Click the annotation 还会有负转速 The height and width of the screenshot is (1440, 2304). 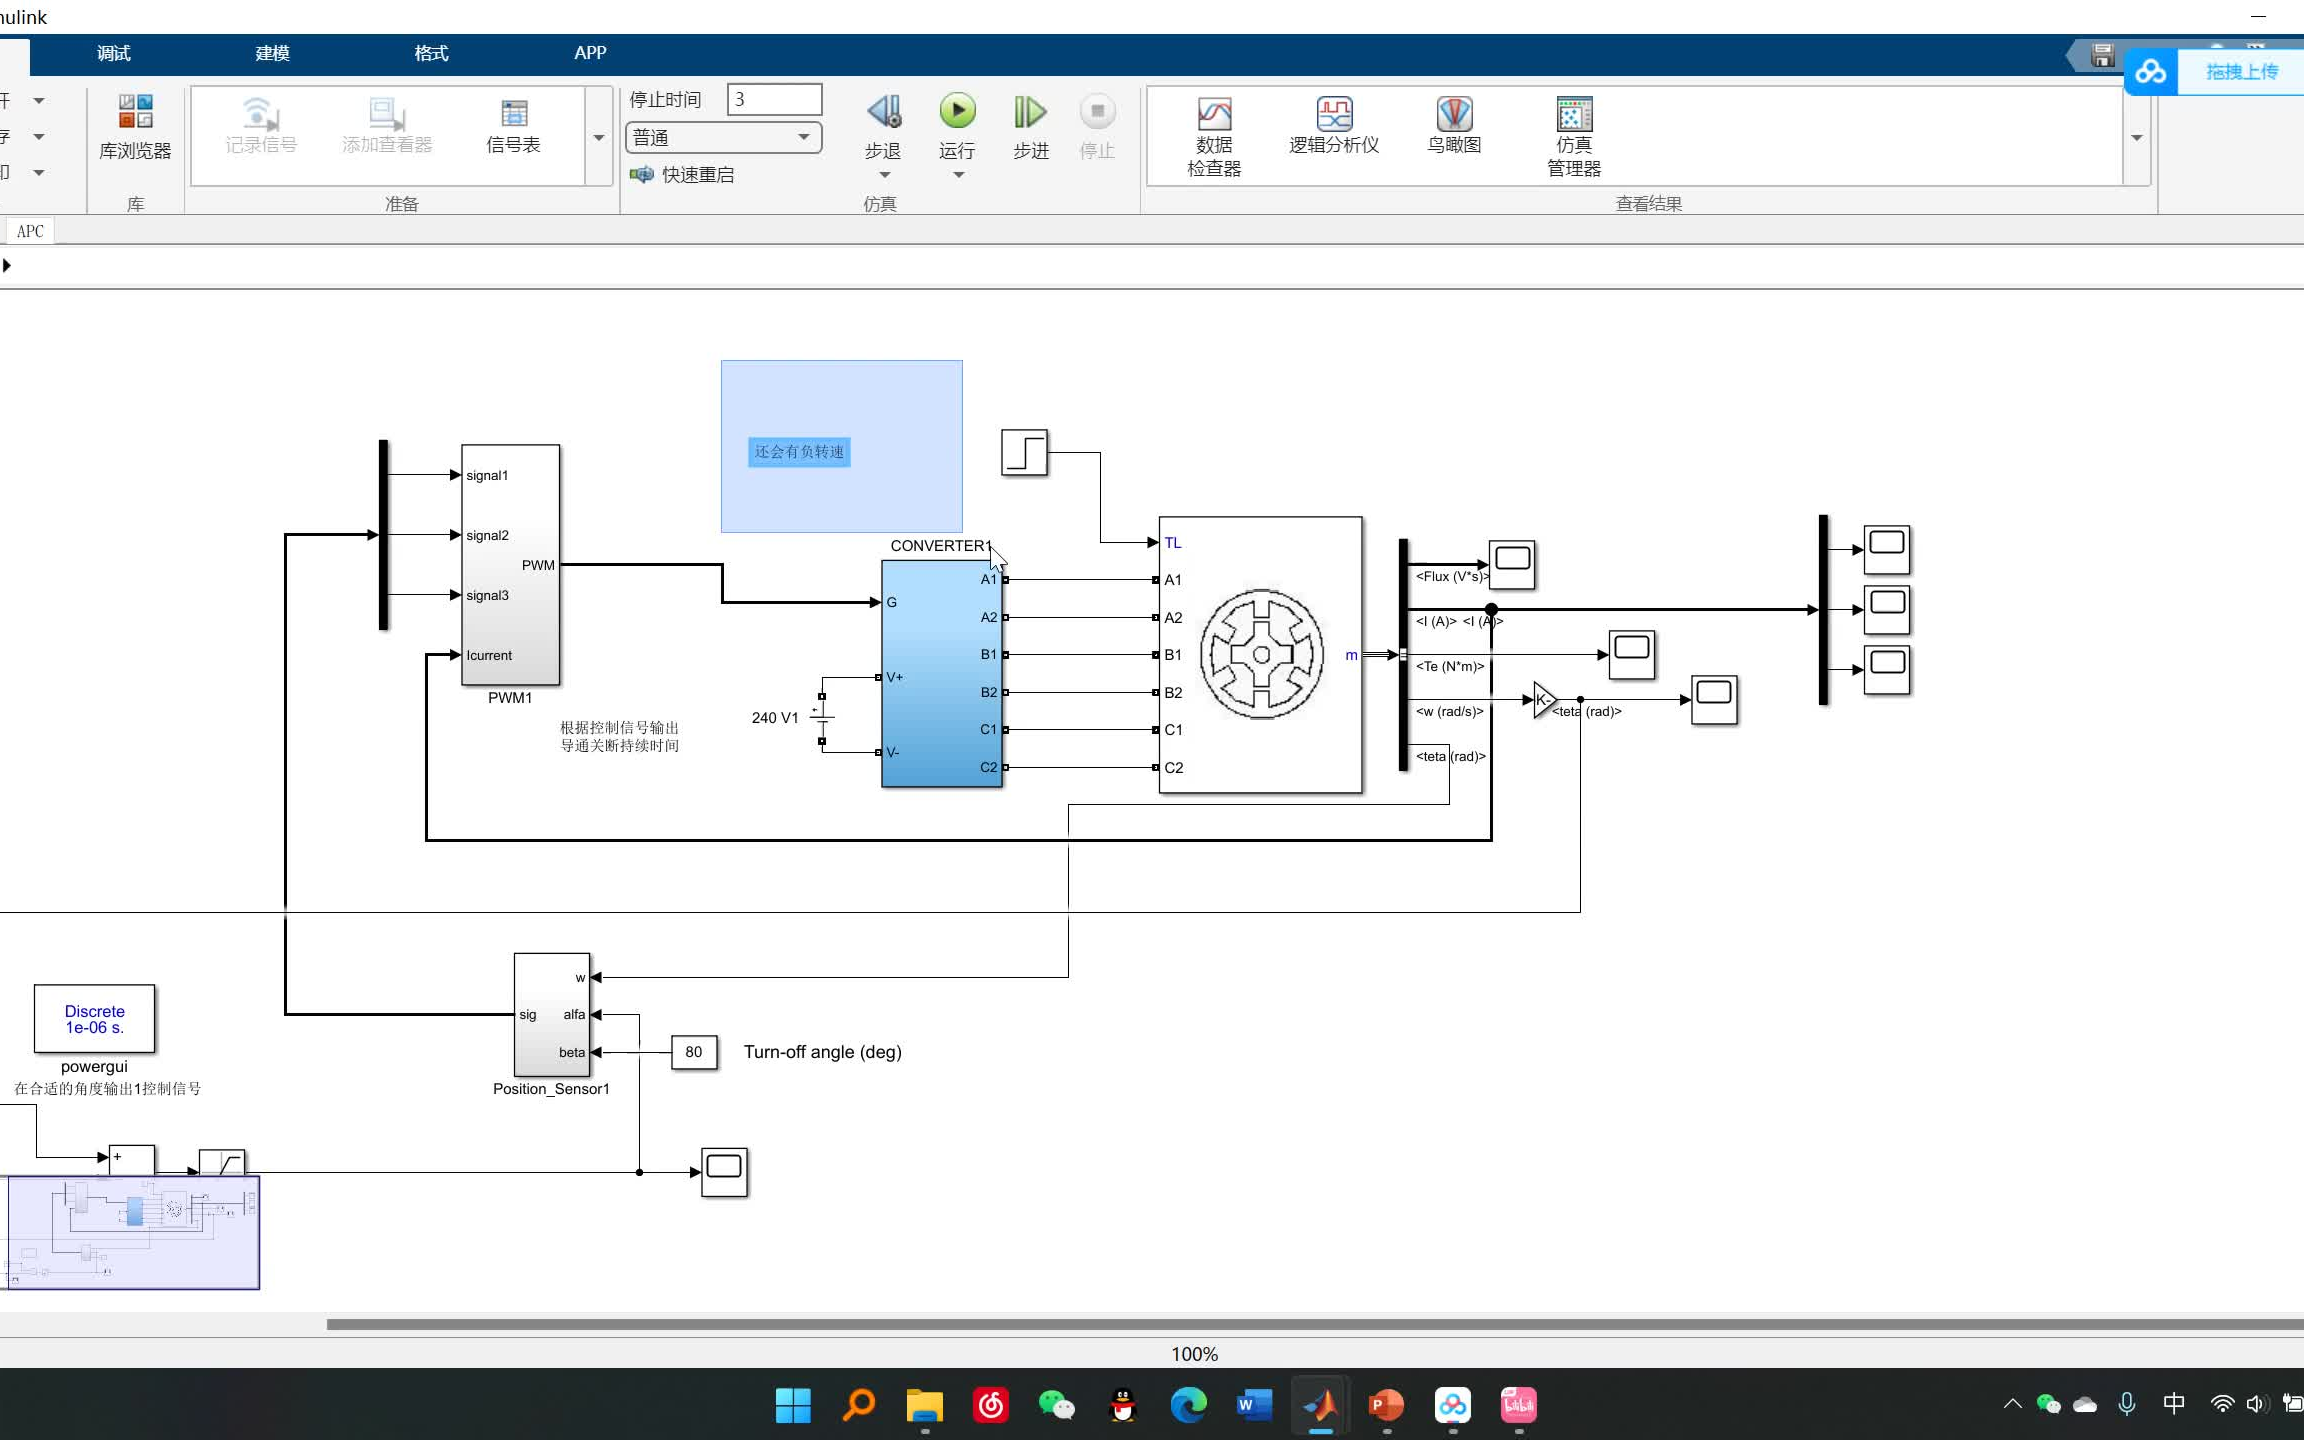(x=799, y=452)
